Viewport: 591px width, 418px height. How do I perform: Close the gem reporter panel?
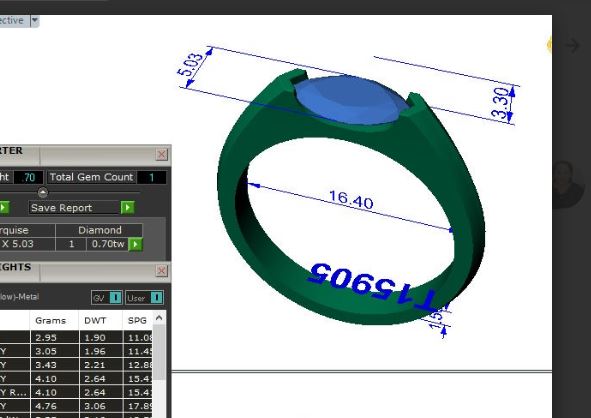162,155
